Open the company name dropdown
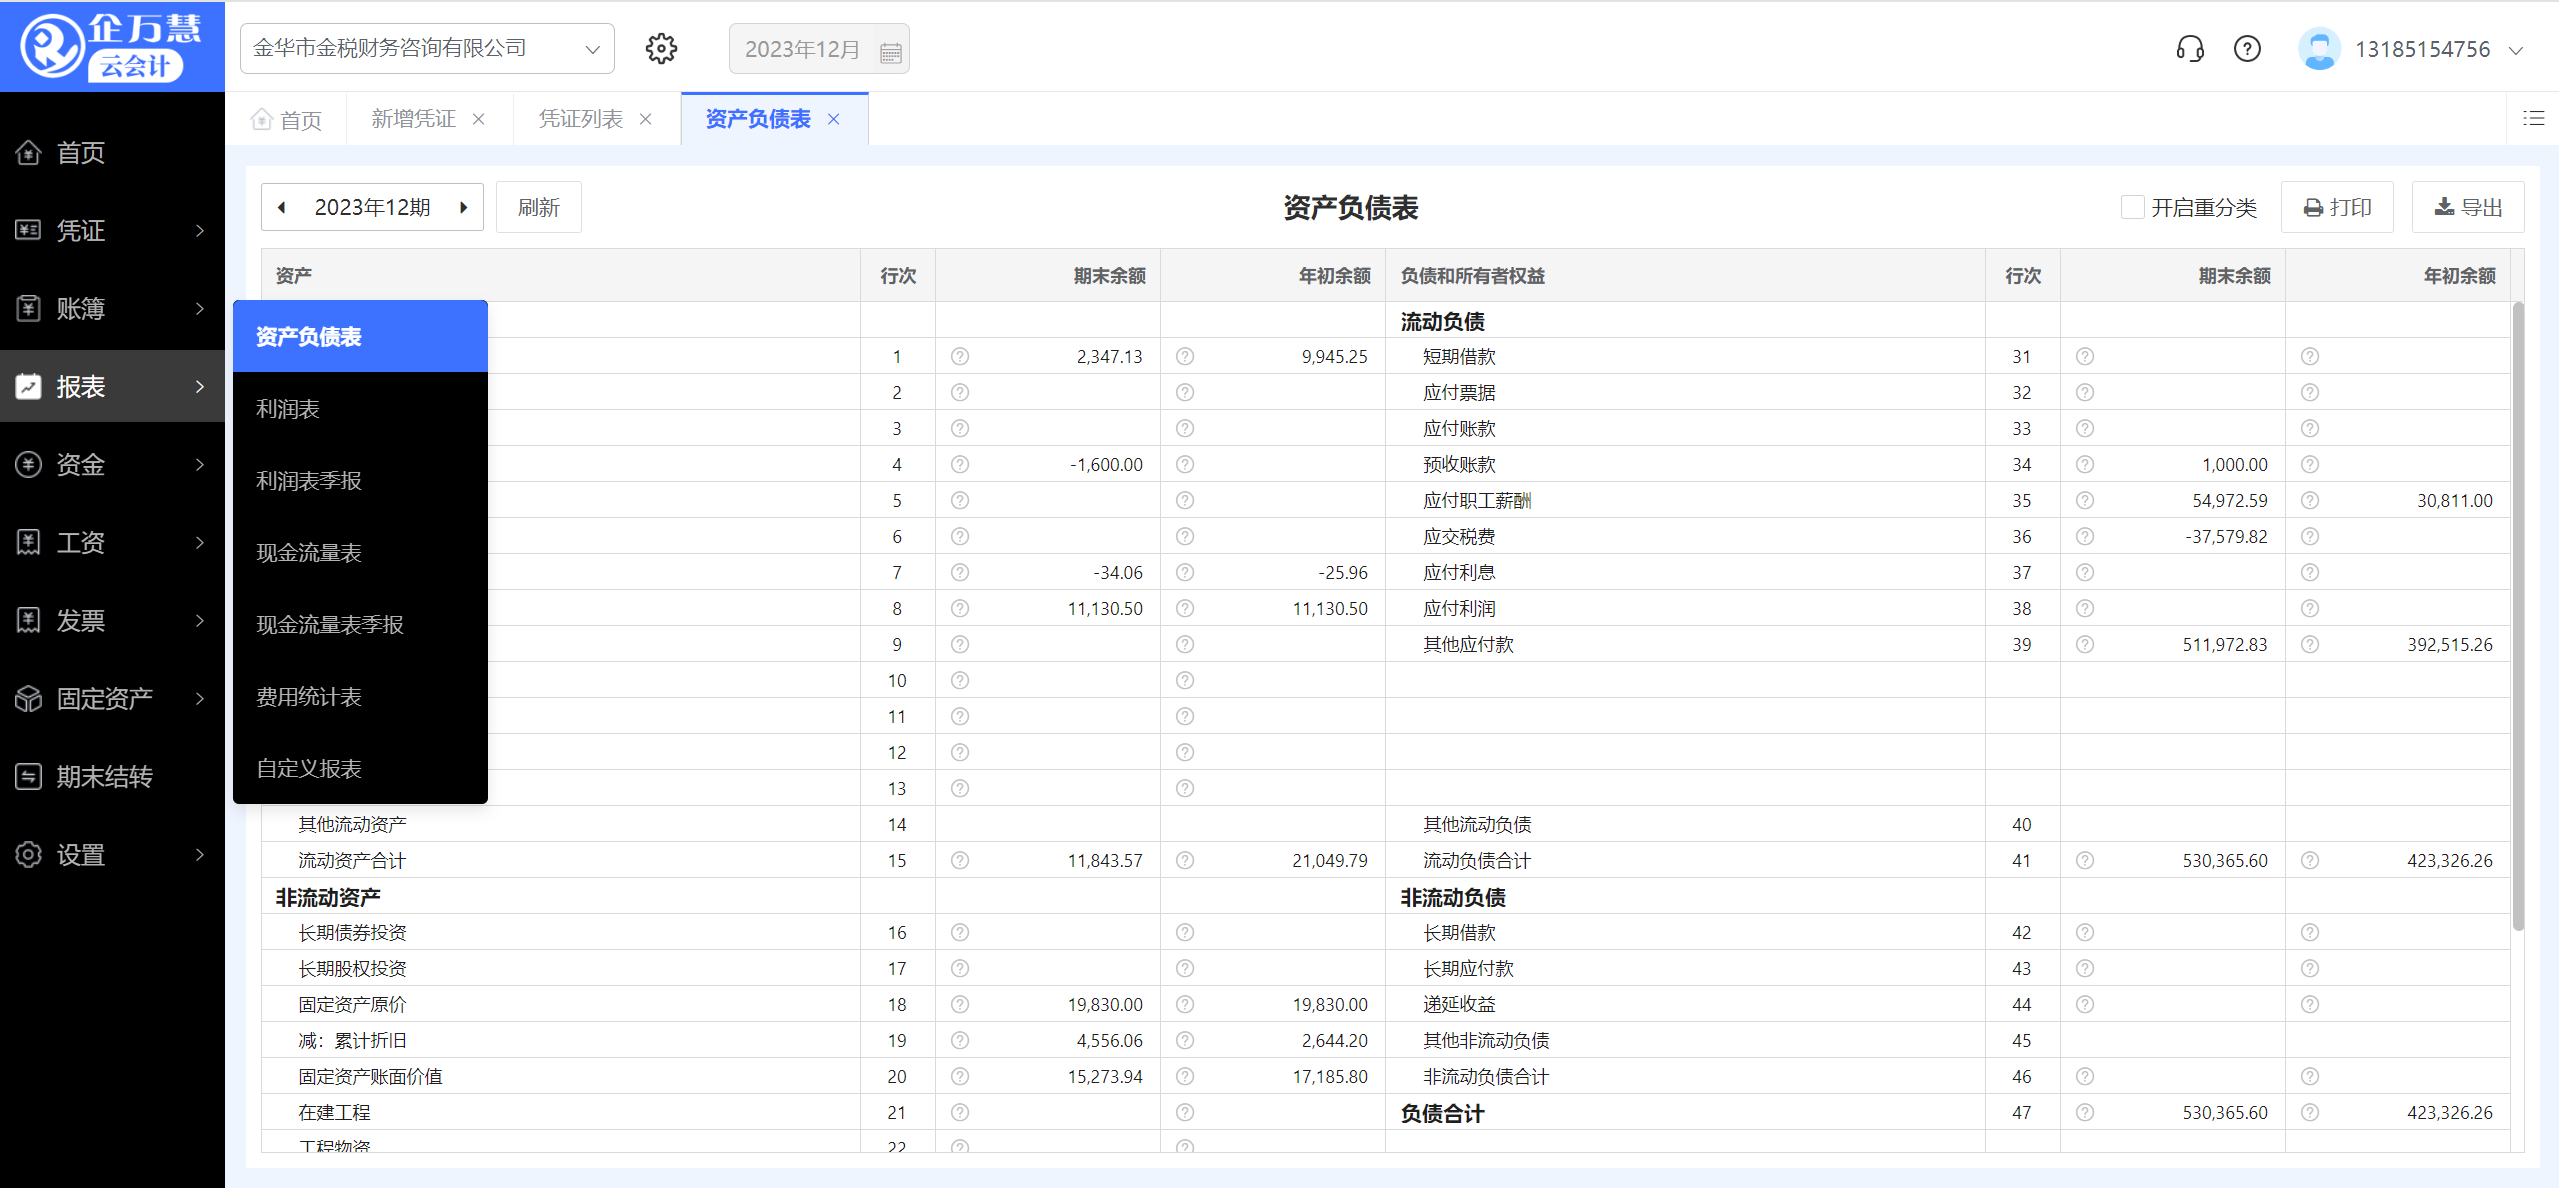 coord(592,48)
